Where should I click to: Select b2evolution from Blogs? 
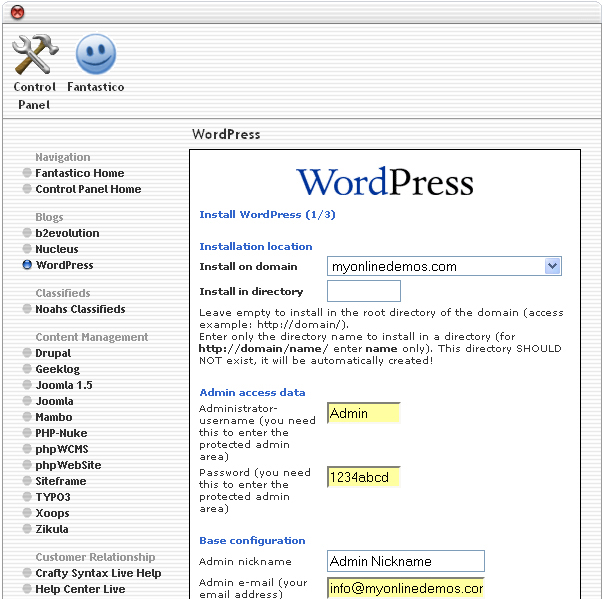[x=67, y=233]
